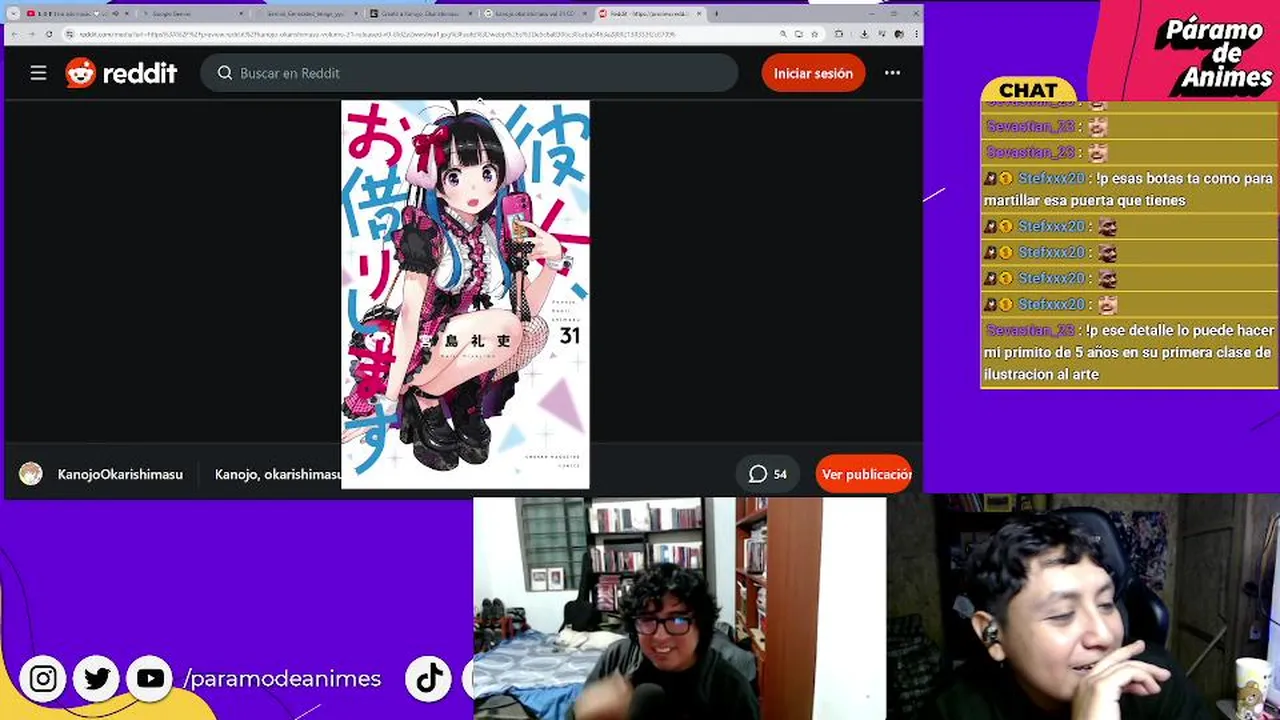This screenshot has width=1280, height=720.
Task: Reload the page with the refresh icon
Action: [x=49, y=34]
